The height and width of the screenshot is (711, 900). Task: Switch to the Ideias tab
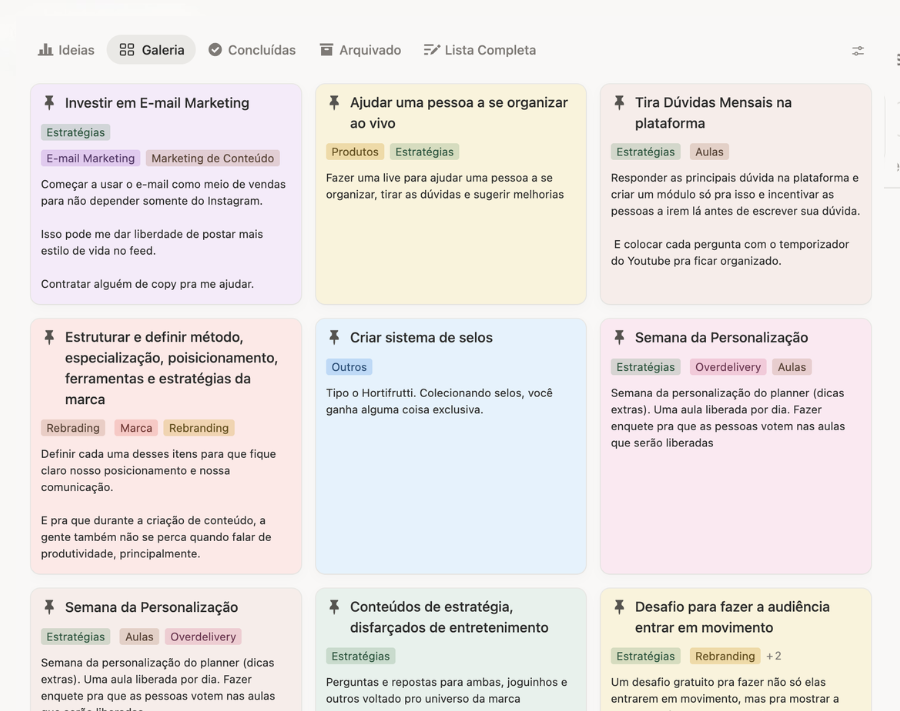tap(66, 50)
